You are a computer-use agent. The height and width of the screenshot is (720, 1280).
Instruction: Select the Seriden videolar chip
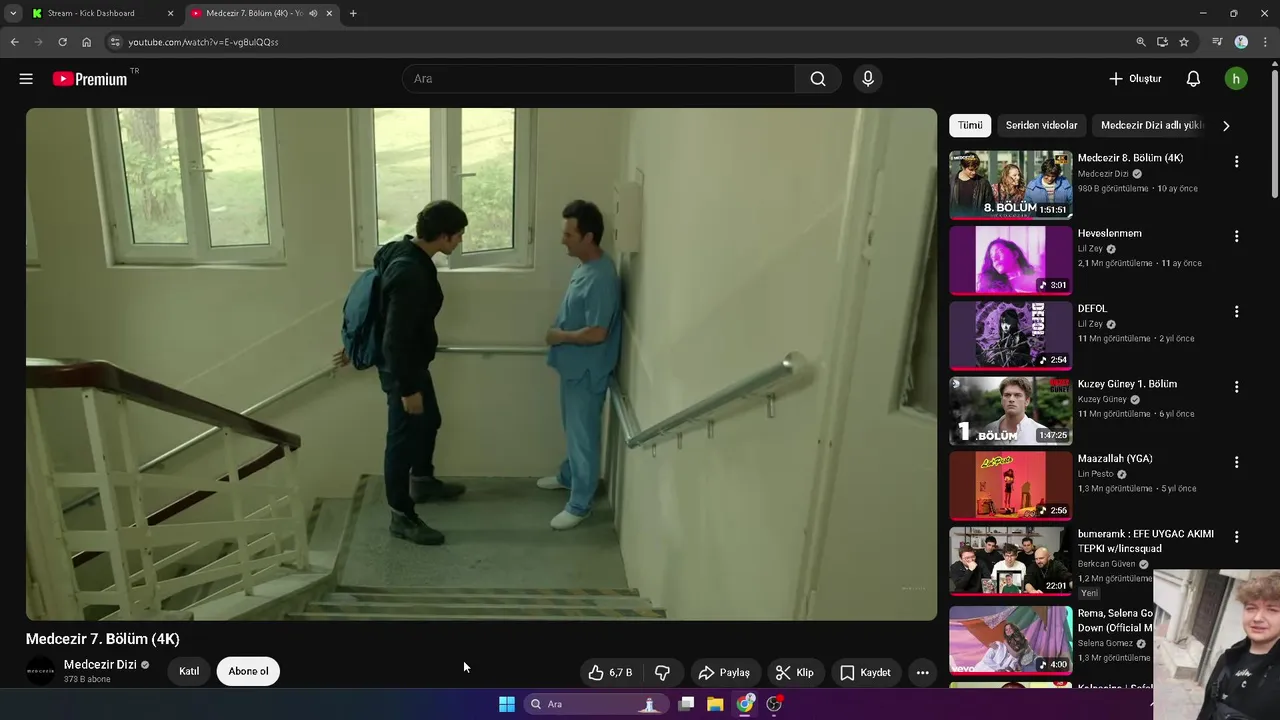1041,125
